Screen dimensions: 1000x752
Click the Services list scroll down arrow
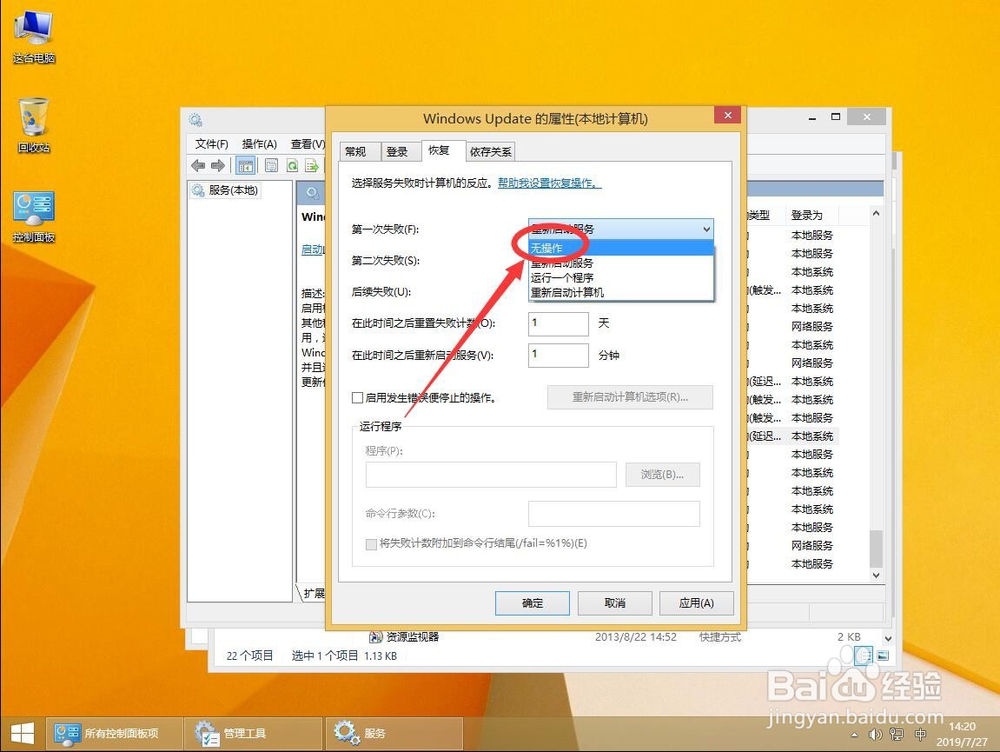click(876, 575)
